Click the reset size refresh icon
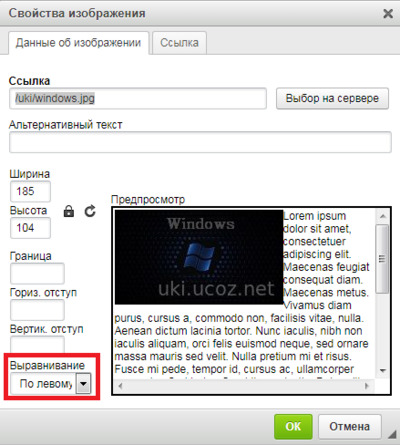The height and width of the screenshot is (445, 400). pos(90,211)
